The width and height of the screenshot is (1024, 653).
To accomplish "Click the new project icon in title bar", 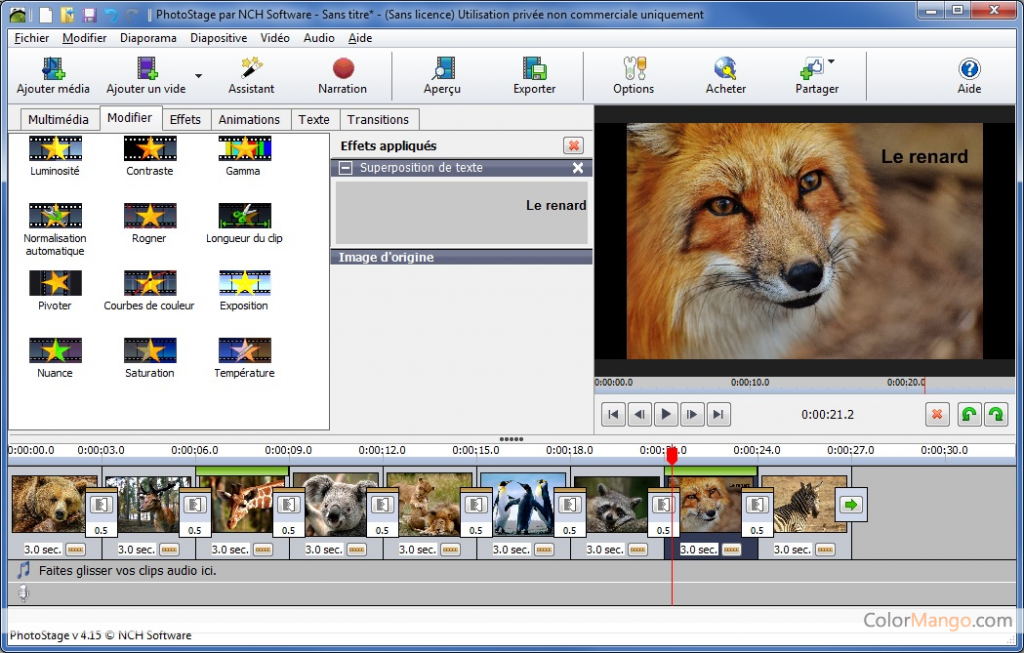I will click(45, 14).
